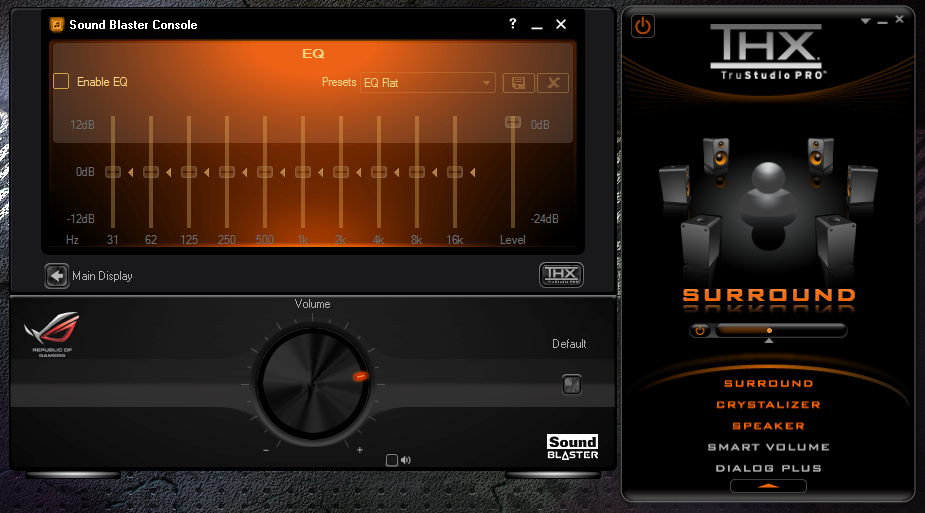Click the delete preset X button
925x513 pixels.
553,83
